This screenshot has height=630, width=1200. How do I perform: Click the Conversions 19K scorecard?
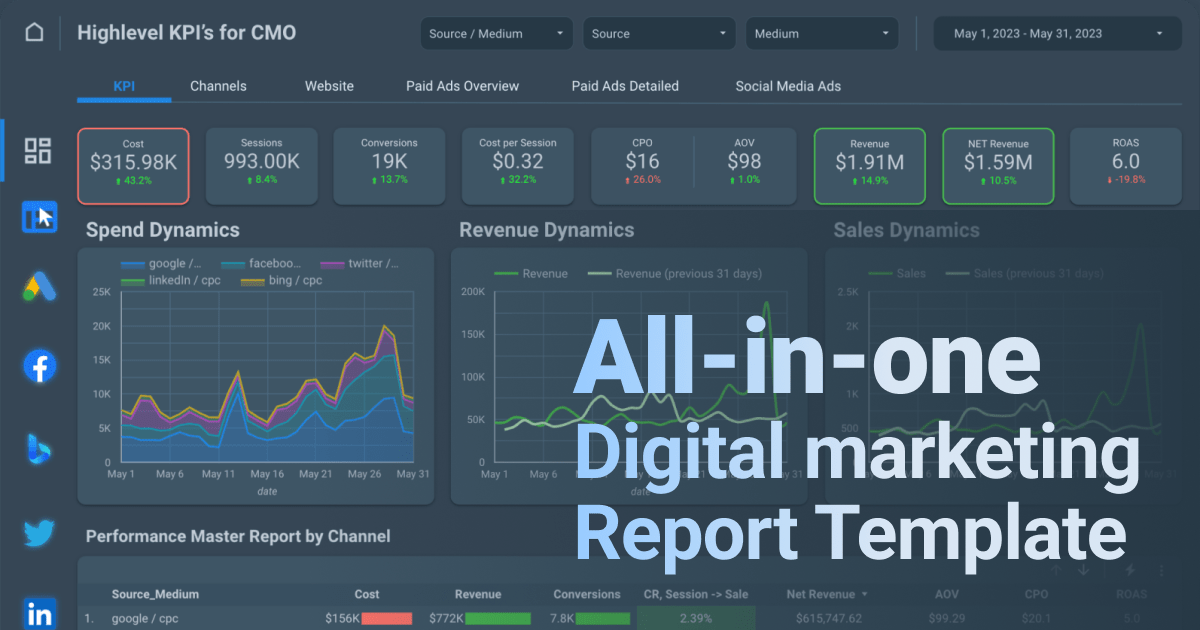pos(389,165)
